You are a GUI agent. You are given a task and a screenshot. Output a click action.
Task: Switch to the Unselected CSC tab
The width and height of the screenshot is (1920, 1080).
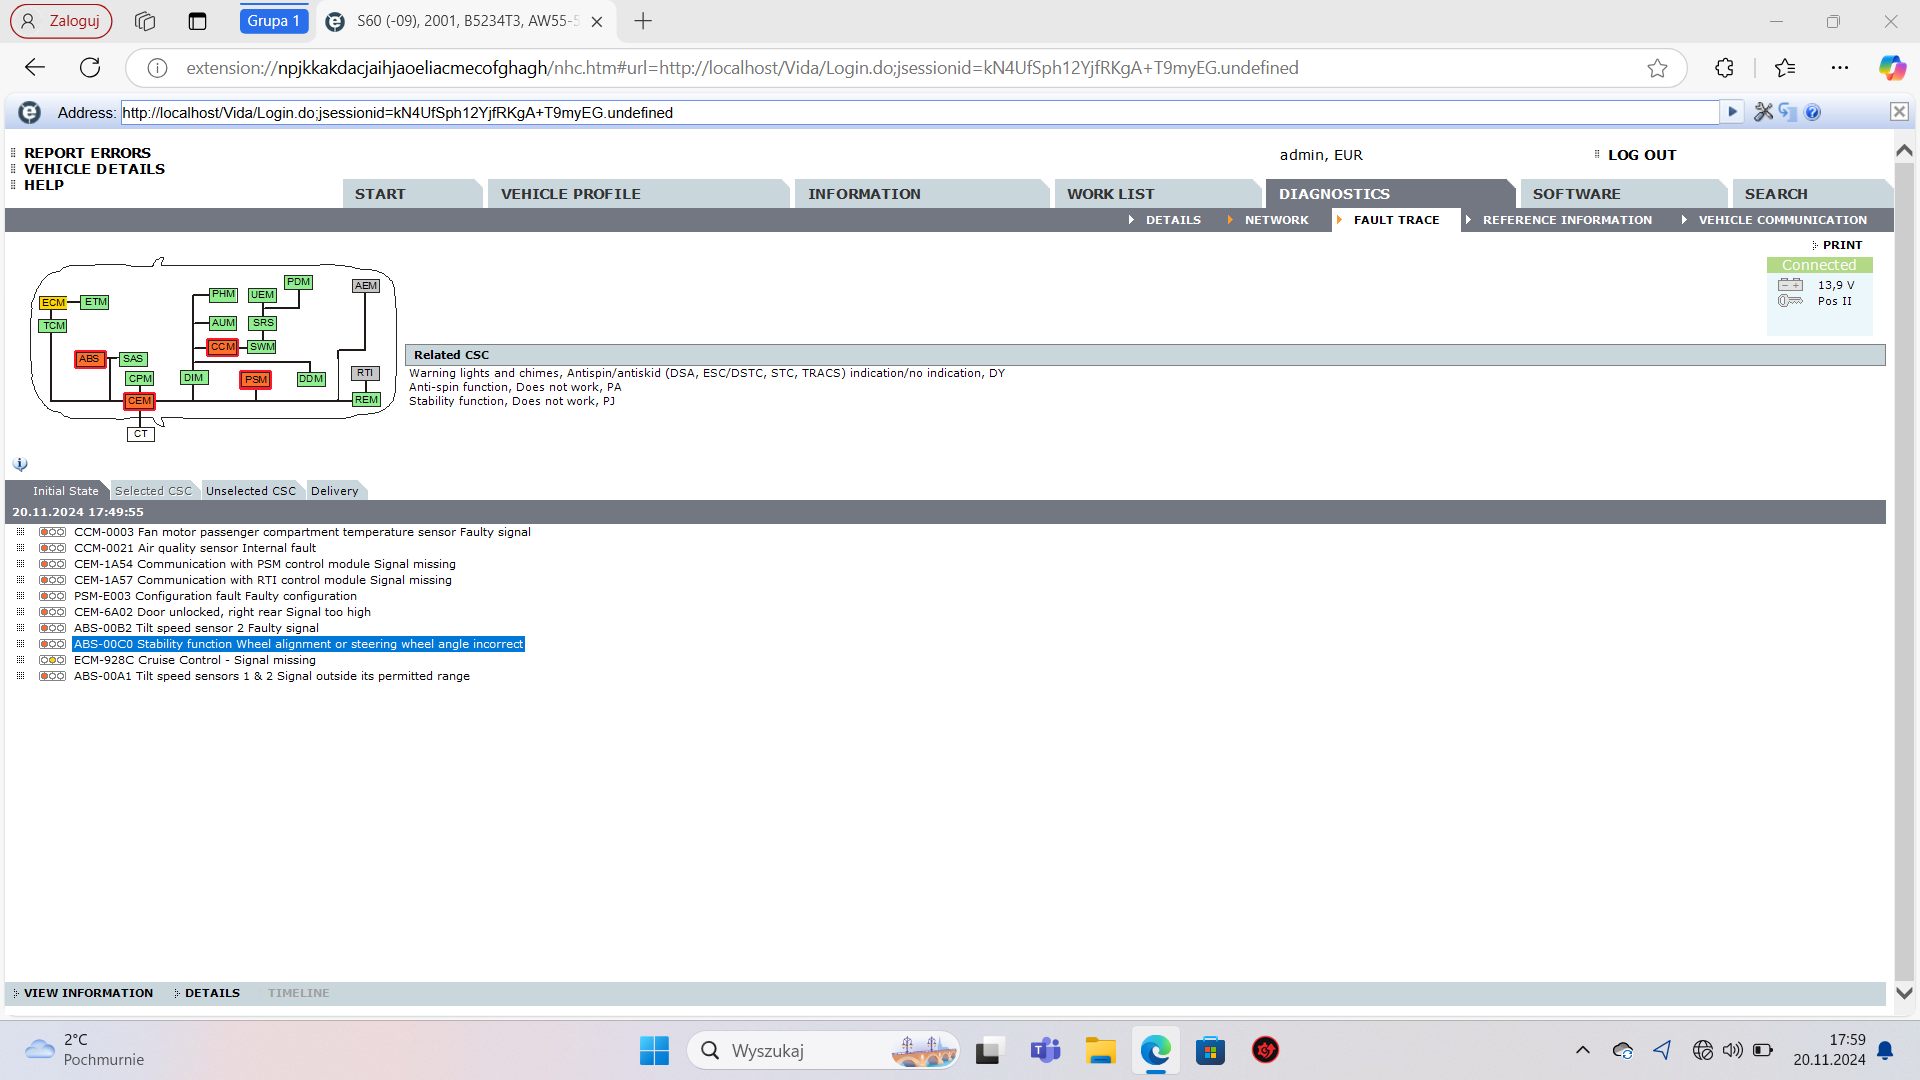click(x=250, y=491)
